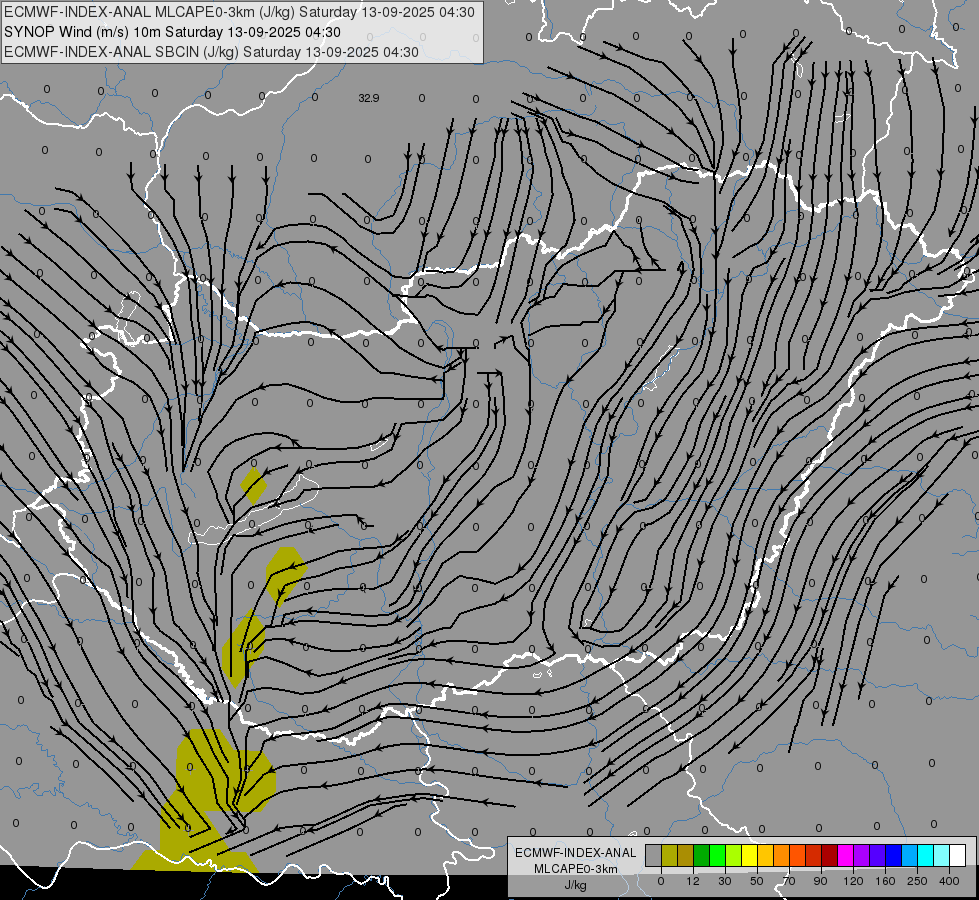Click the 'J/kg' unit label in the legend
The image size is (979, 900).
[x=576, y=885]
